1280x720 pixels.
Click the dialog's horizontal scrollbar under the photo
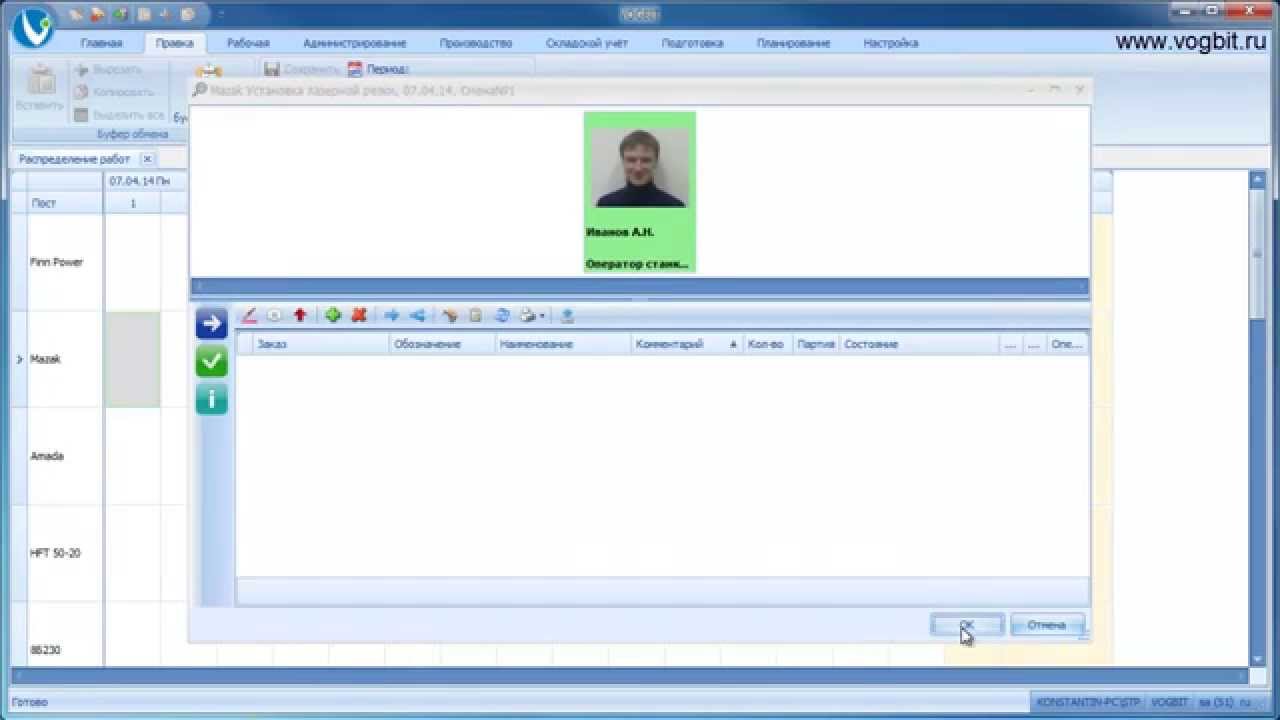coord(639,286)
